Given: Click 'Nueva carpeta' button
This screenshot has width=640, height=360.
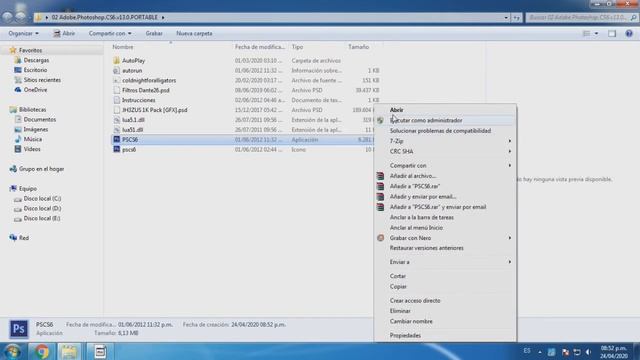Looking at the screenshot, I should click(194, 33).
